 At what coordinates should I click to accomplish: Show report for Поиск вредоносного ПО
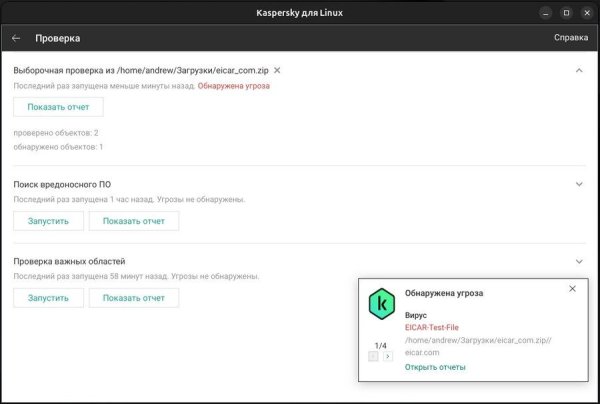[133, 220]
